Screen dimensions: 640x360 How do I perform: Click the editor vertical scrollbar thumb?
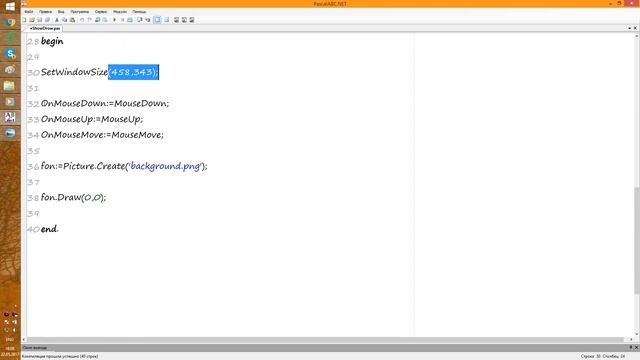pos(636,240)
